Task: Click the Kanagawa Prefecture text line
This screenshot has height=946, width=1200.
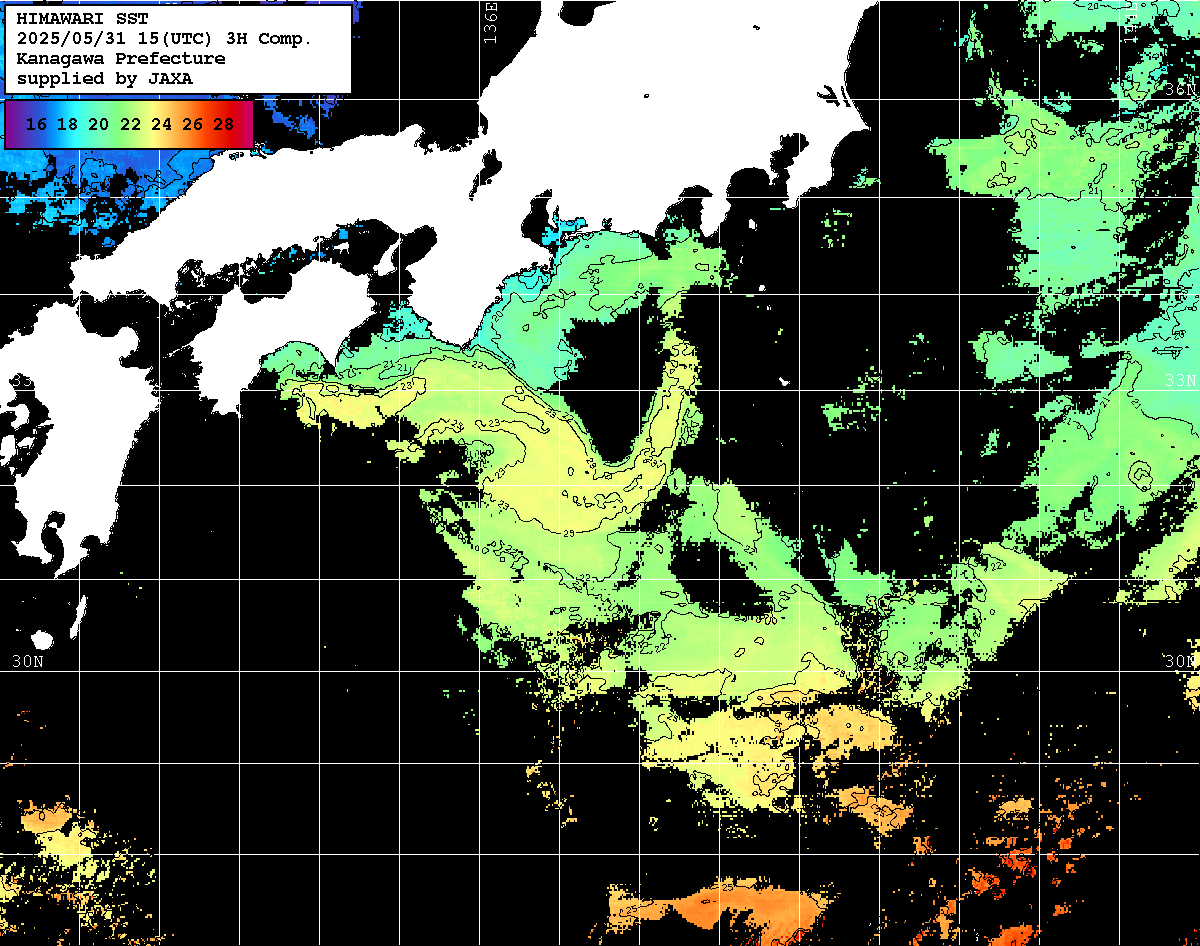Action: tap(121, 58)
